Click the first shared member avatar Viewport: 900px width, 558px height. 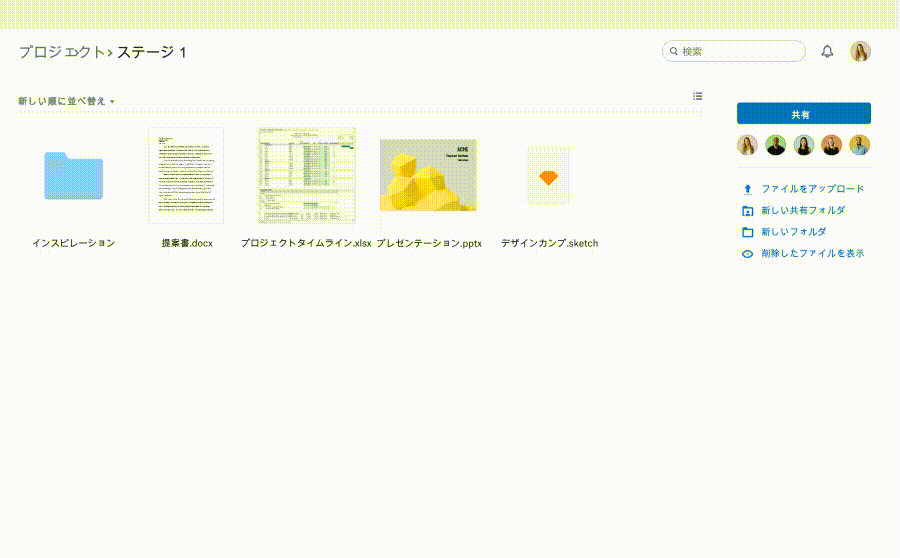click(747, 146)
